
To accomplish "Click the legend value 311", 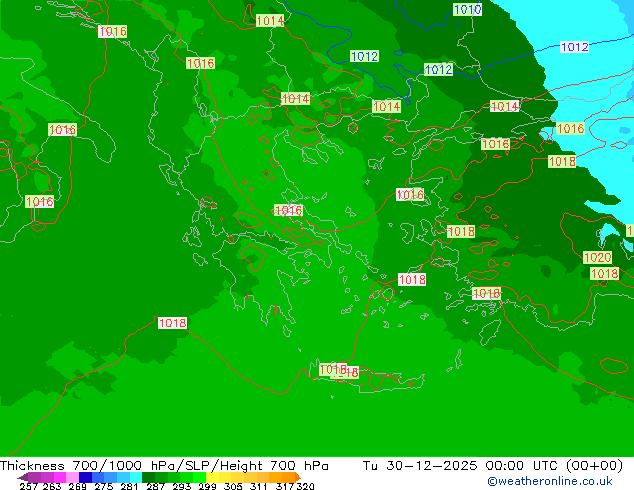I will [x=259, y=486].
